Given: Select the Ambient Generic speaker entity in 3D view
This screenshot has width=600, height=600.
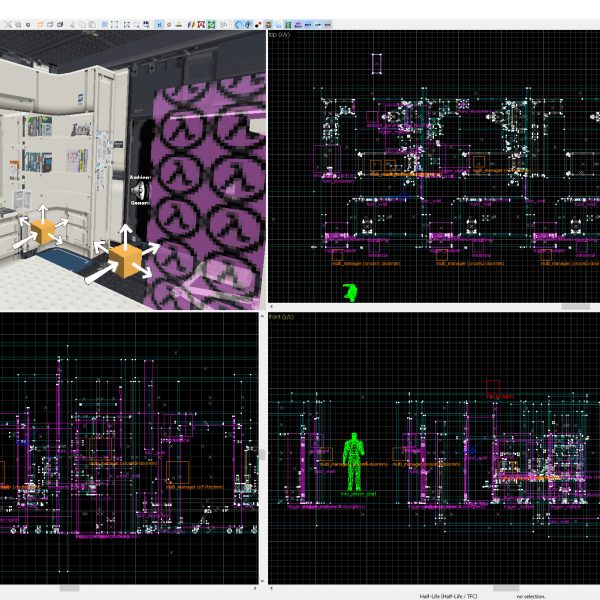Looking at the screenshot, I should (140, 190).
